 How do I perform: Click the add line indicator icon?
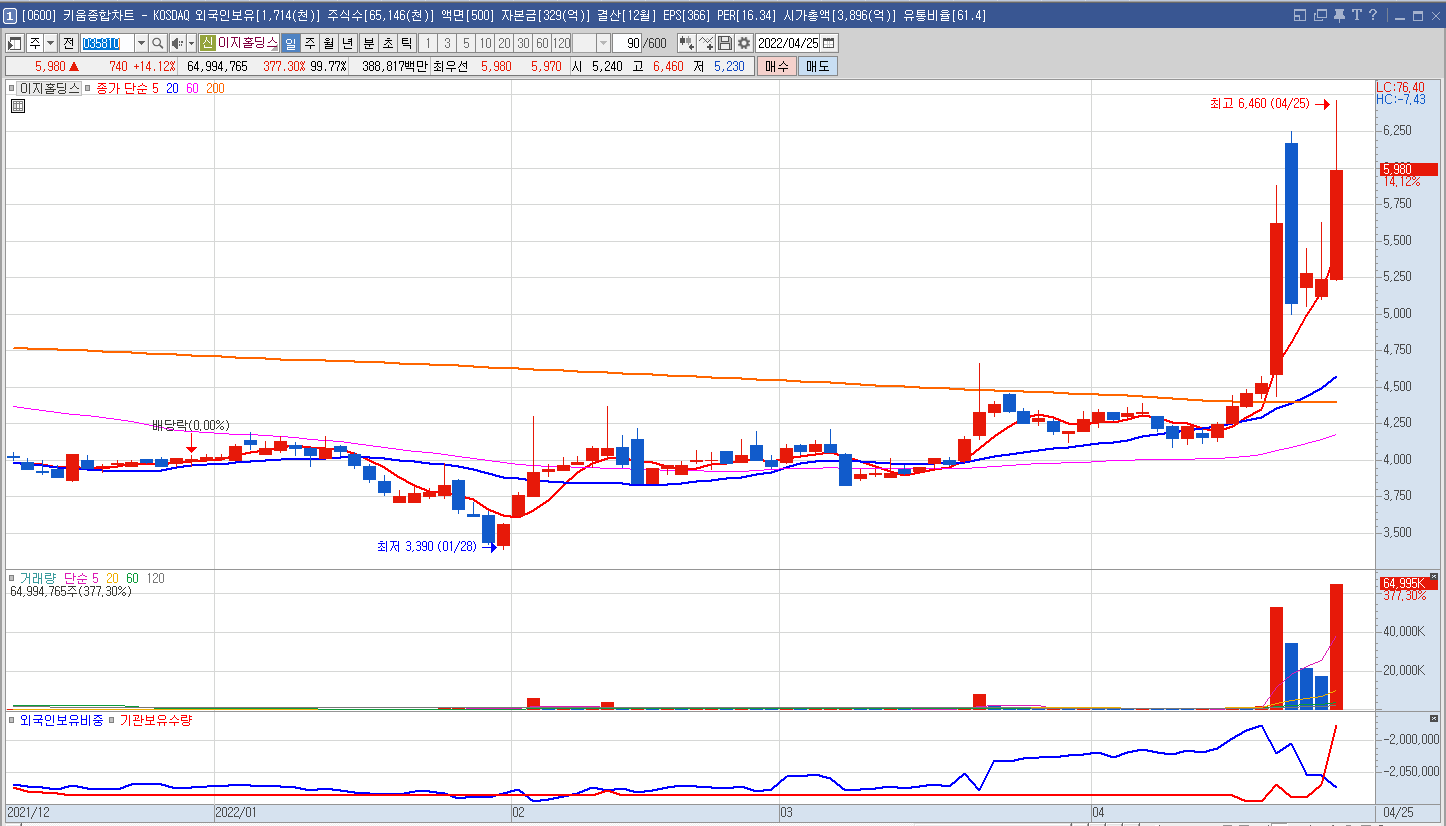(707, 43)
